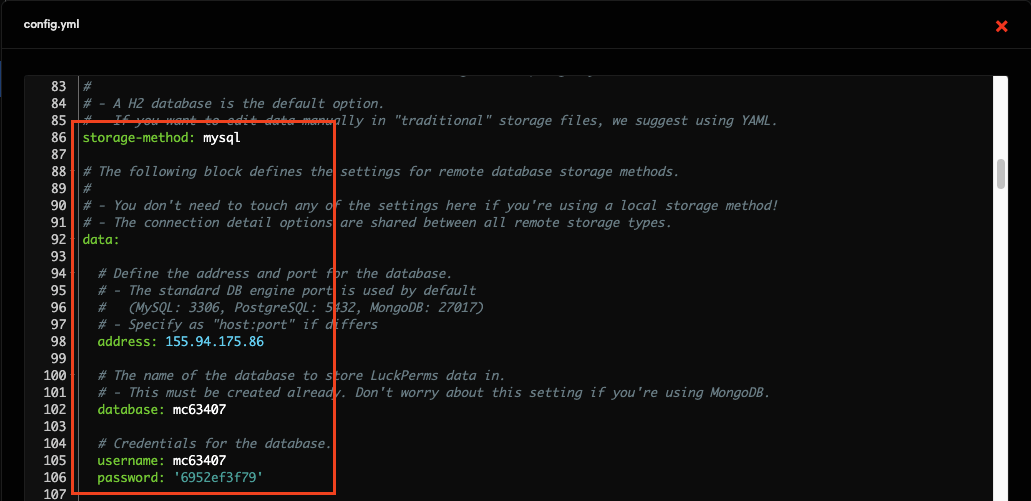The height and width of the screenshot is (501, 1031).
Task: Close the config.yml editor dialog
Action: (x=1001, y=26)
